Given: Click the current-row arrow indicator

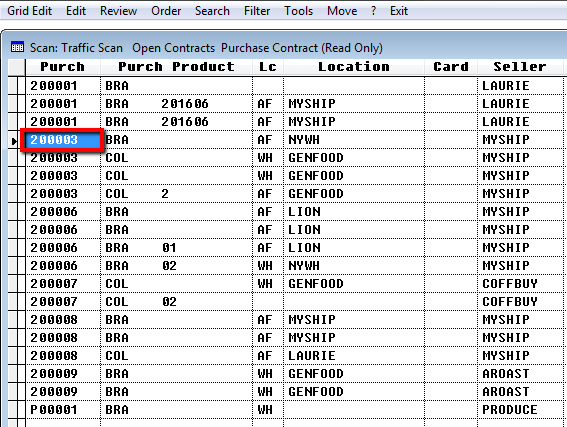Looking at the screenshot, I should (x=14, y=141).
